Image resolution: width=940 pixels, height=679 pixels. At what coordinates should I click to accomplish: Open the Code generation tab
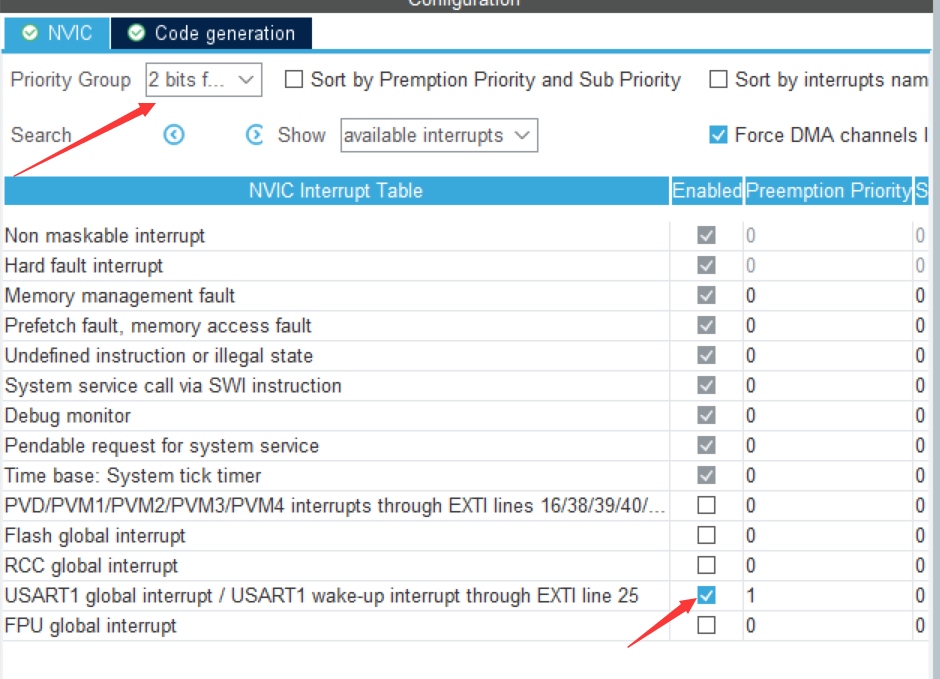[x=211, y=33]
